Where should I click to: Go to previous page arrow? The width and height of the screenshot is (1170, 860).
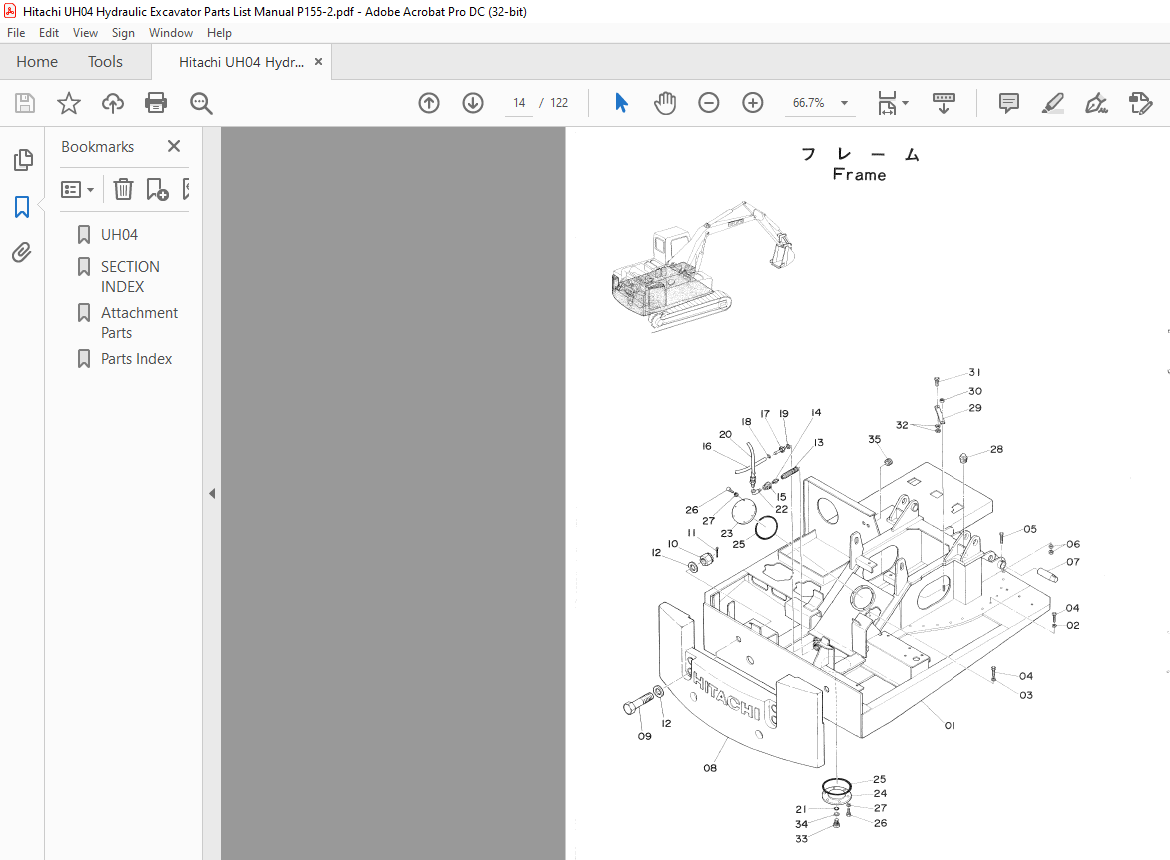pos(429,103)
